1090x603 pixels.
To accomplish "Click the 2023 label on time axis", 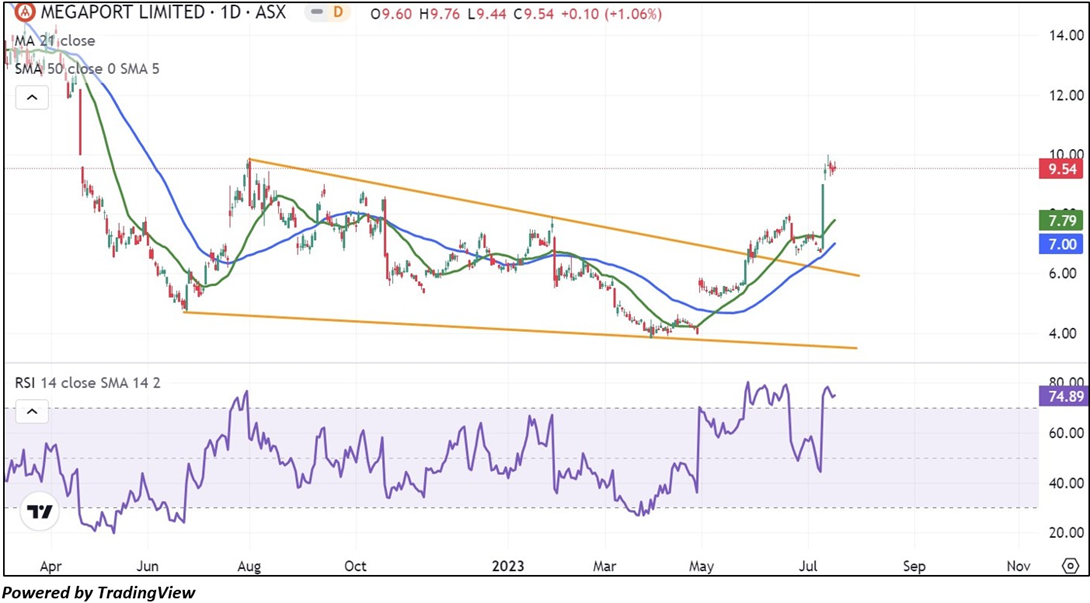I will click(x=508, y=566).
